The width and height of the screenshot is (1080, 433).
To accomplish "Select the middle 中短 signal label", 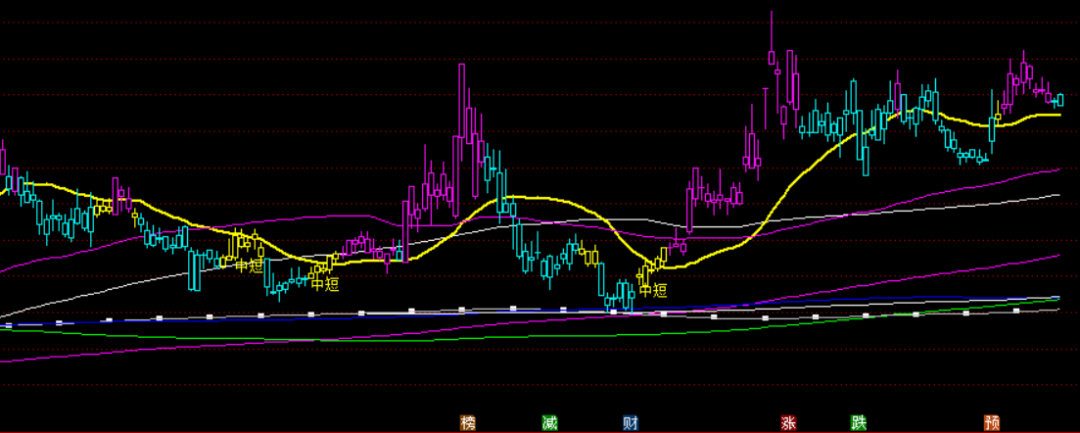I will pyautogui.click(x=325, y=284).
